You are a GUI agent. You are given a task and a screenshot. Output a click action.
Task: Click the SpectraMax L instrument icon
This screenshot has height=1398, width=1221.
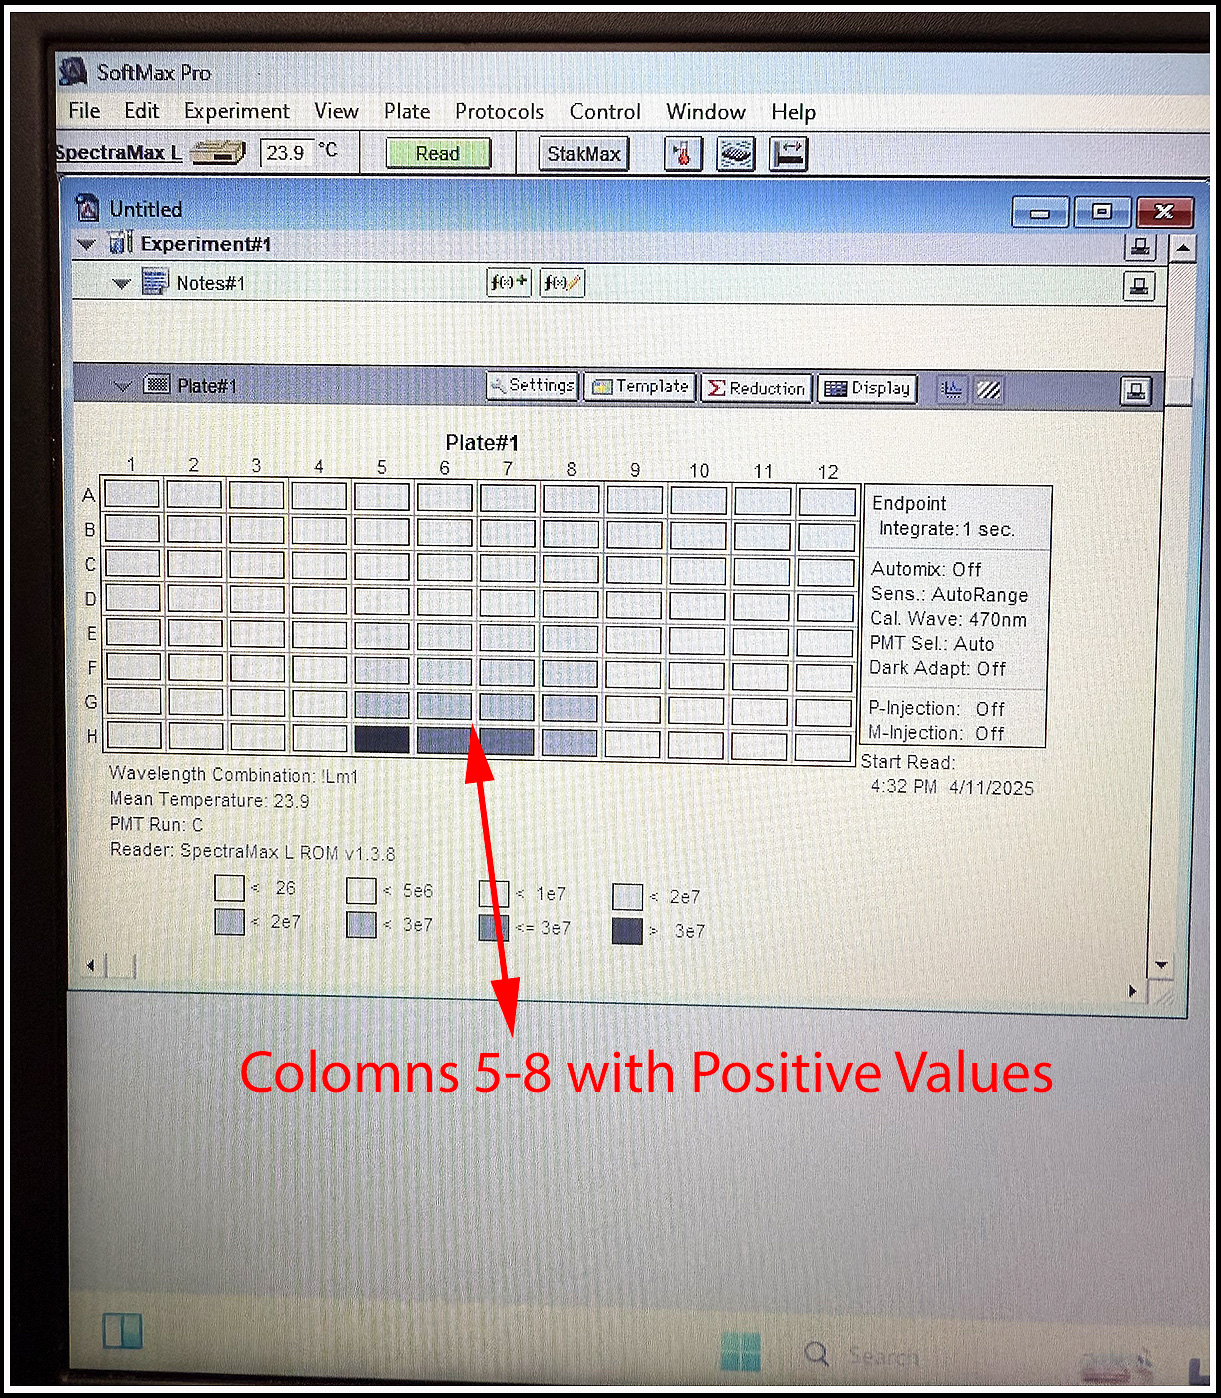[218, 152]
